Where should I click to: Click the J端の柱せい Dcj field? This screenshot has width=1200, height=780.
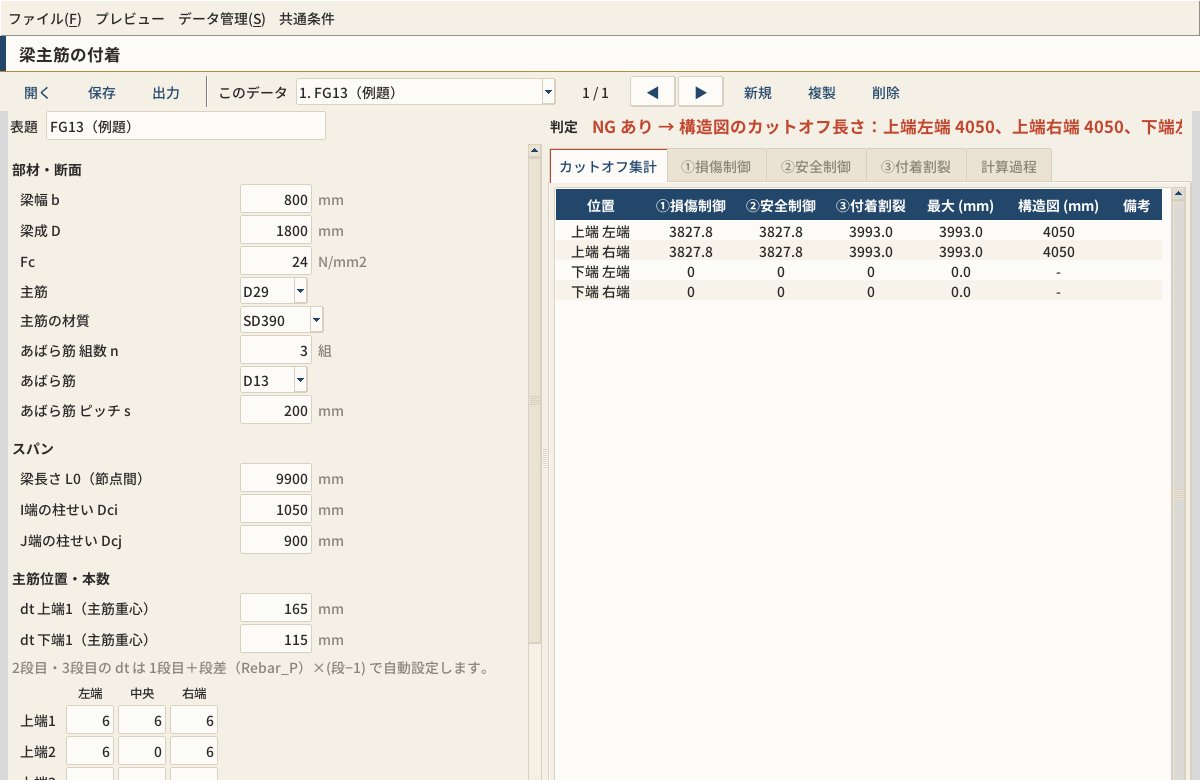276,540
